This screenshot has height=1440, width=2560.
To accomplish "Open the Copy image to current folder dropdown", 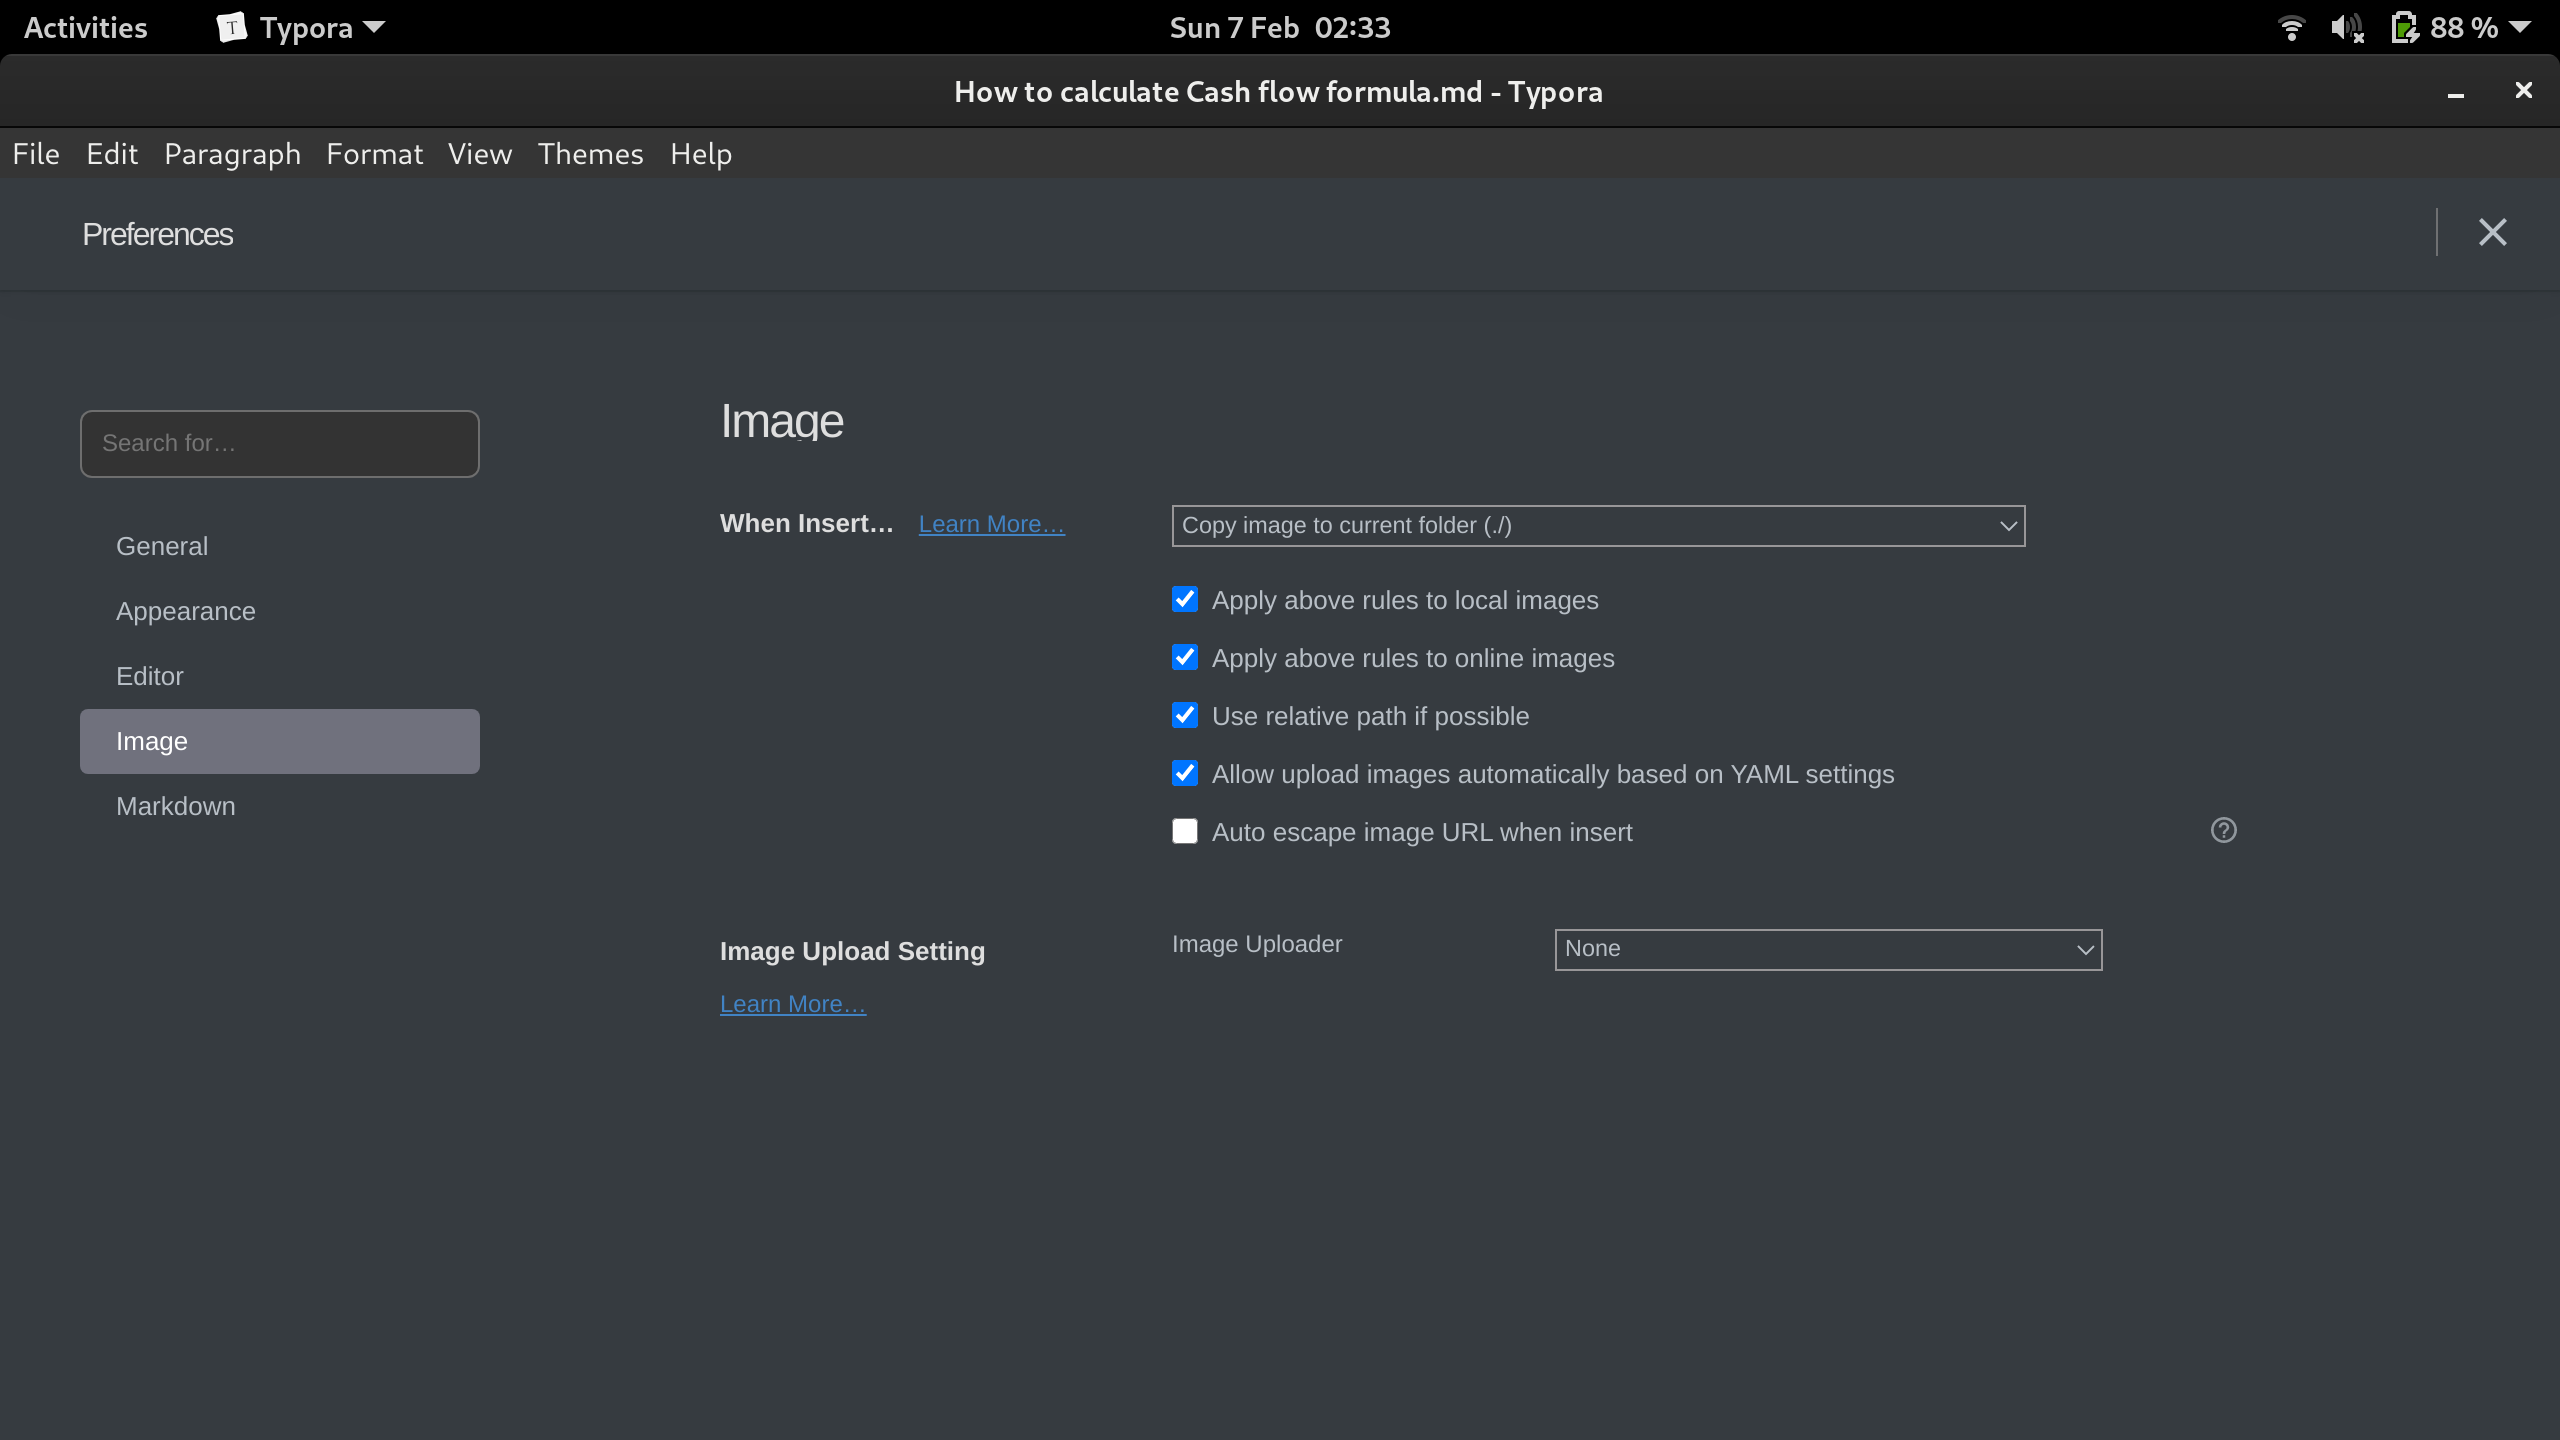I will click(1598, 526).
